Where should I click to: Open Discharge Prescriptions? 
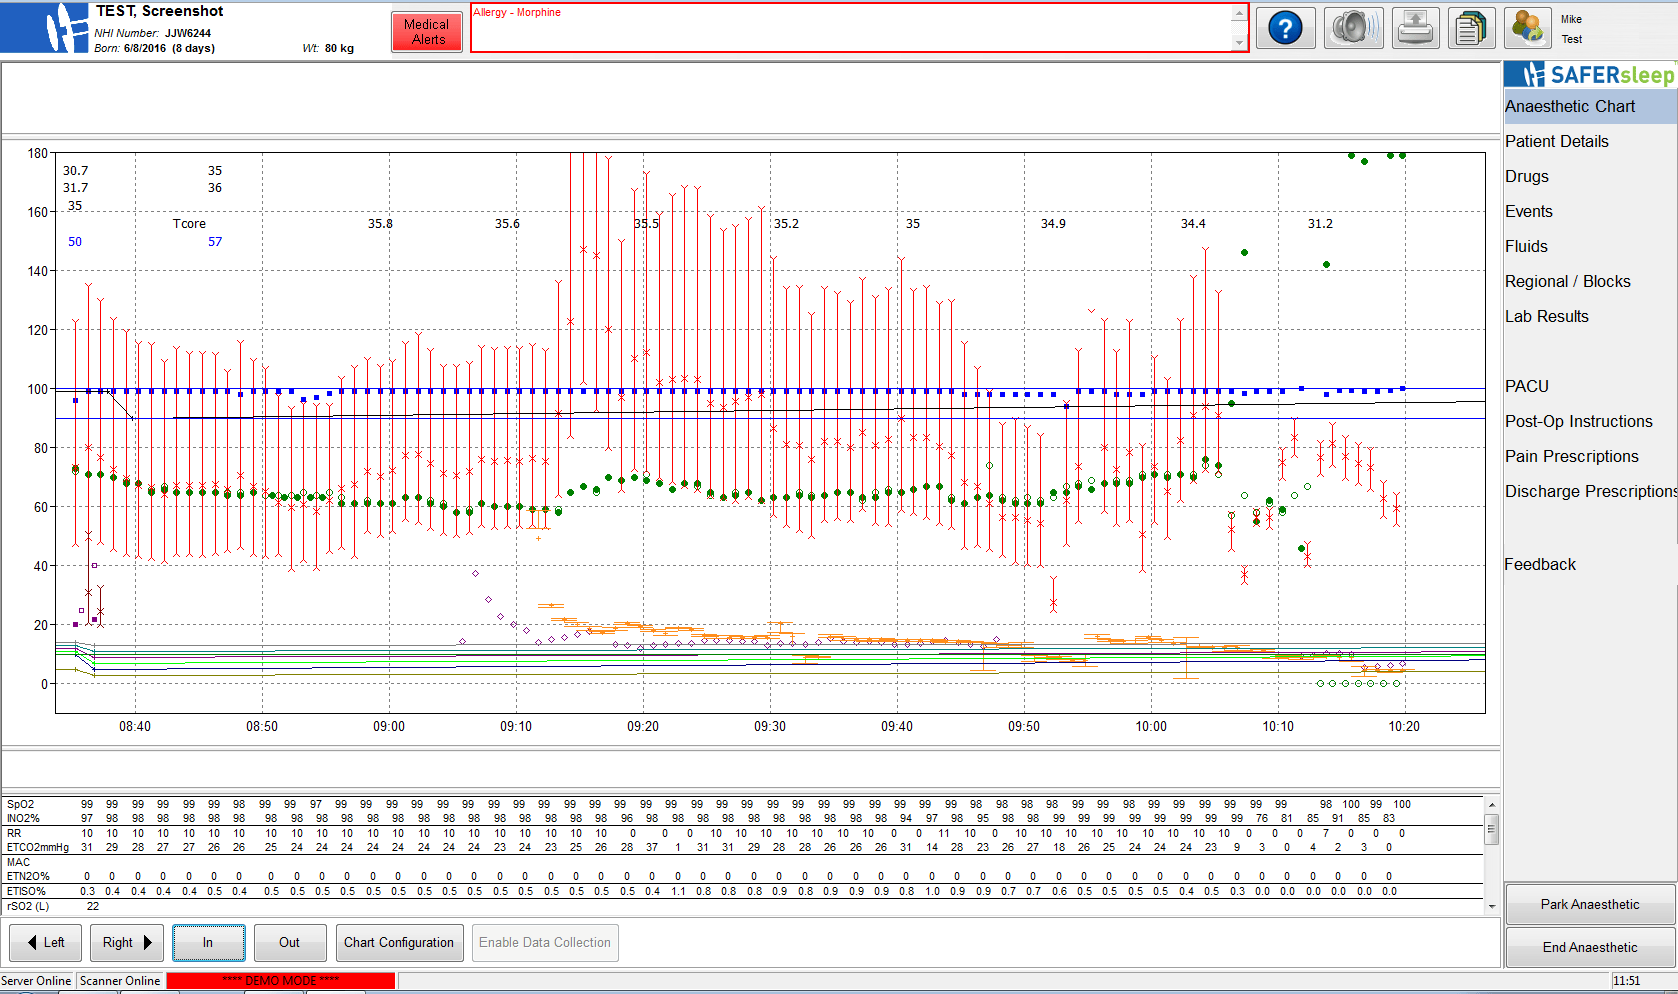point(1590,492)
